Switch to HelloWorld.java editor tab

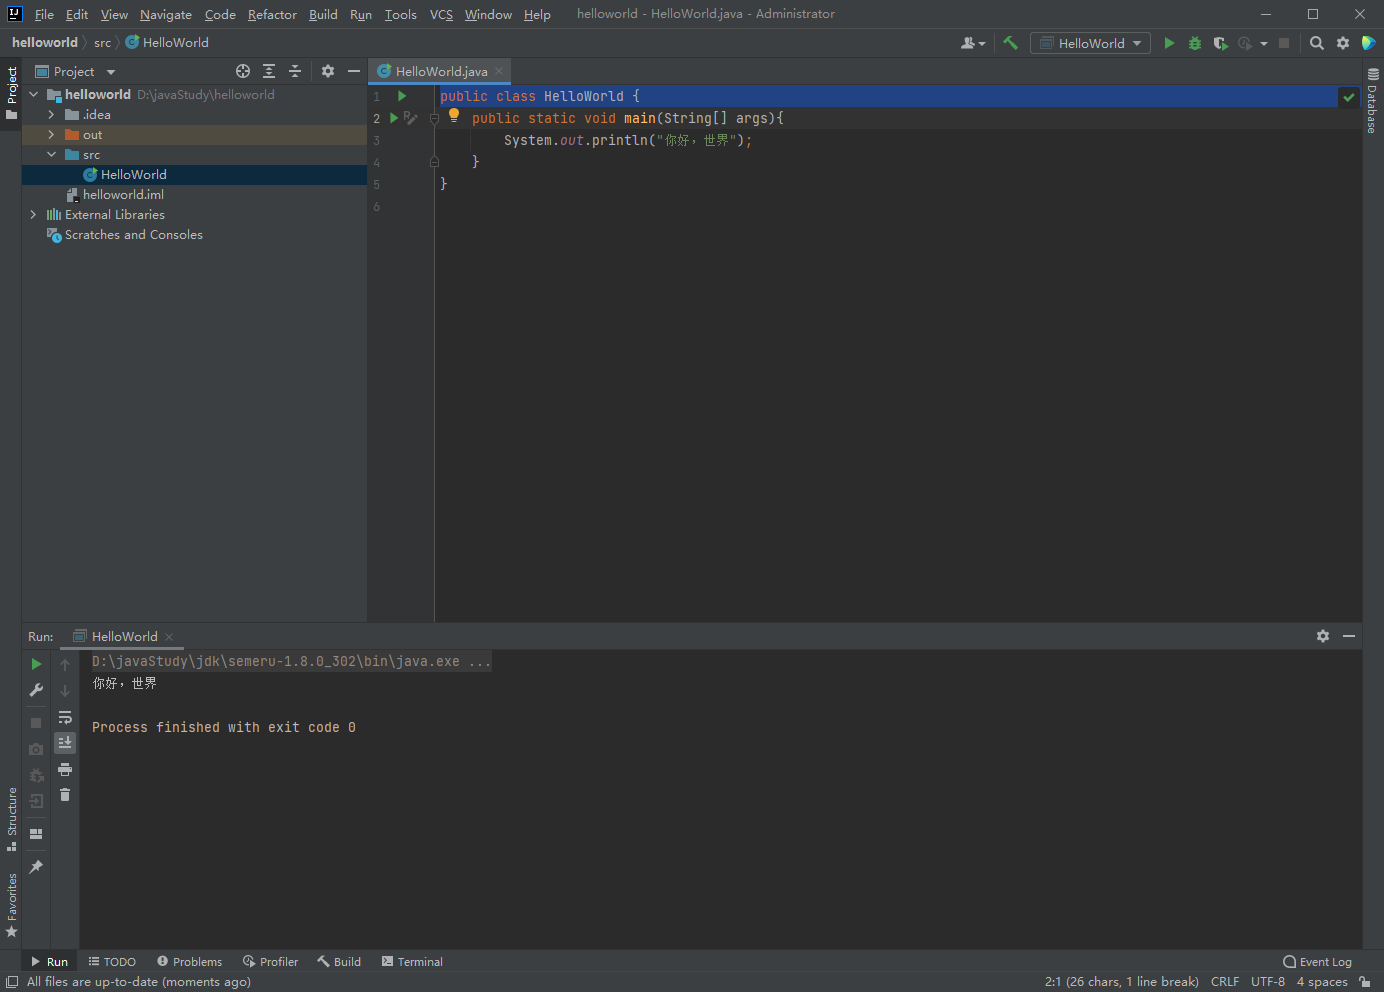(x=441, y=71)
